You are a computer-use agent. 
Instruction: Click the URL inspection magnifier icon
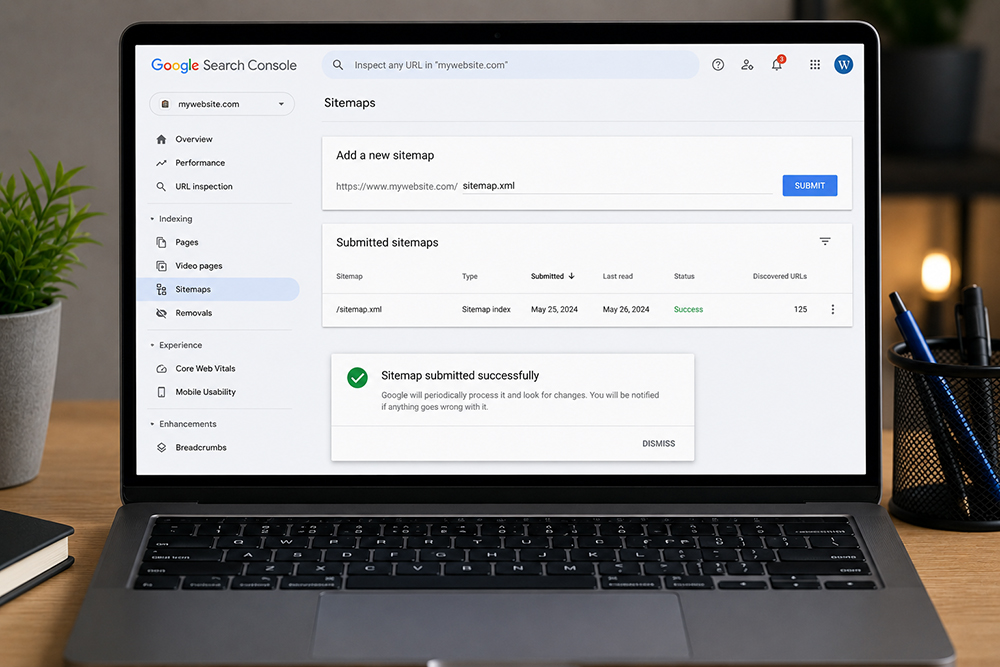click(161, 186)
